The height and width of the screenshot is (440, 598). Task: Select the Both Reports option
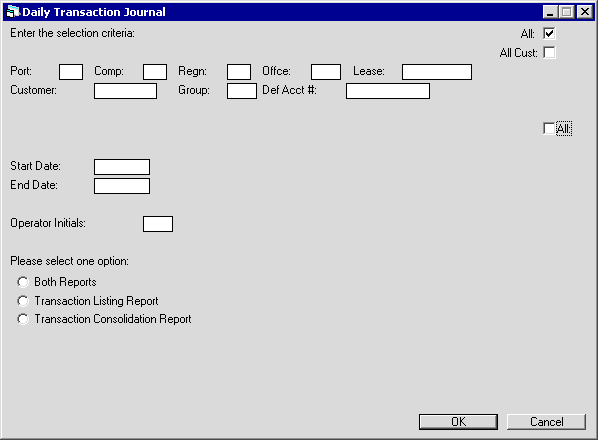coord(23,282)
